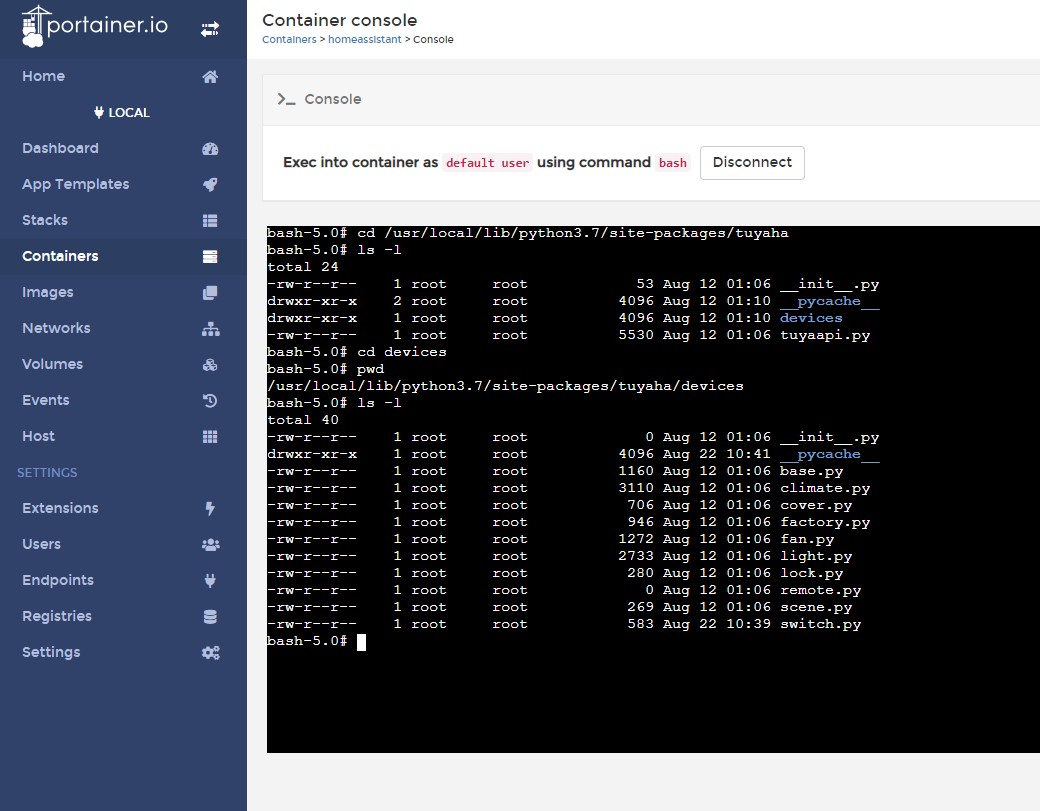Open the Stacks list icon
Screen dimensions: 1040x811
click(210, 220)
